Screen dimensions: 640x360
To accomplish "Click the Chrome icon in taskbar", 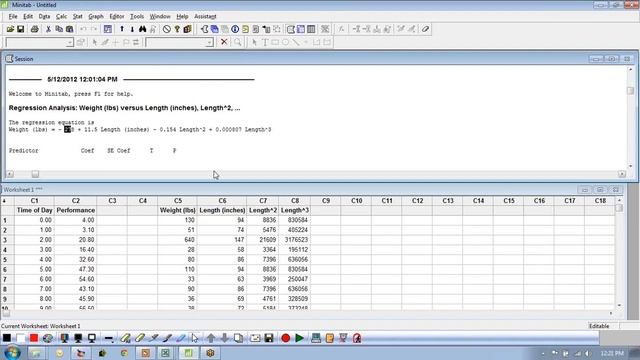I will click(x=124, y=353).
